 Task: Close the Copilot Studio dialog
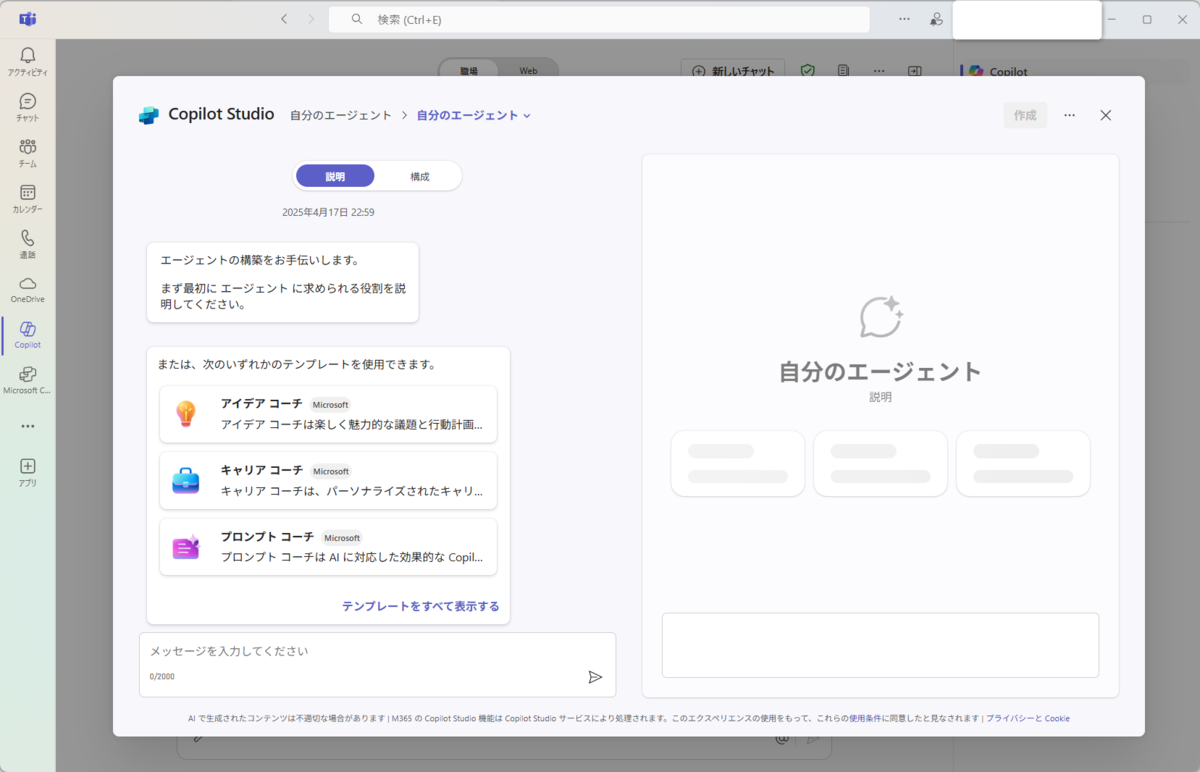coord(1106,115)
